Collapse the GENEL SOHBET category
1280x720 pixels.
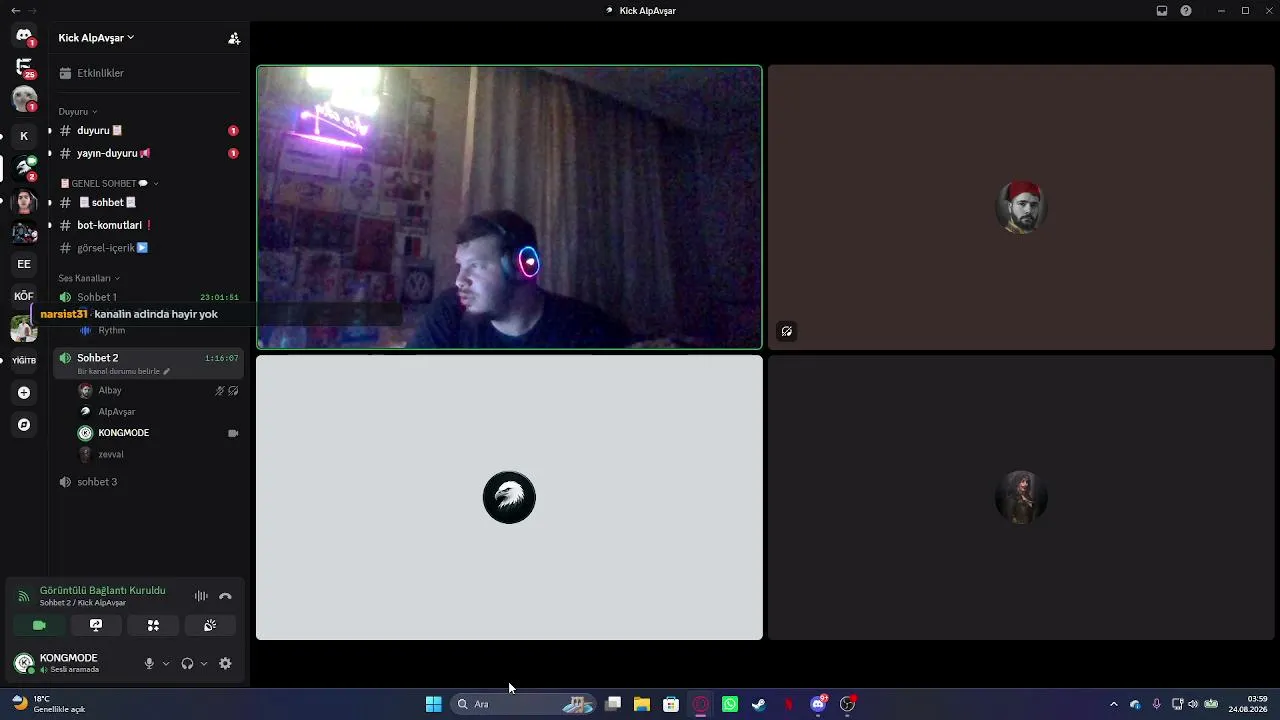coord(109,184)
